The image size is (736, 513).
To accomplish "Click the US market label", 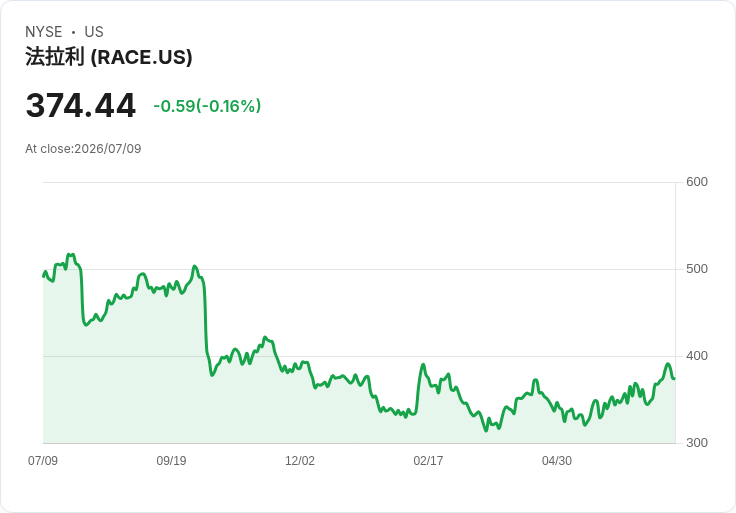I will (94, 32).
